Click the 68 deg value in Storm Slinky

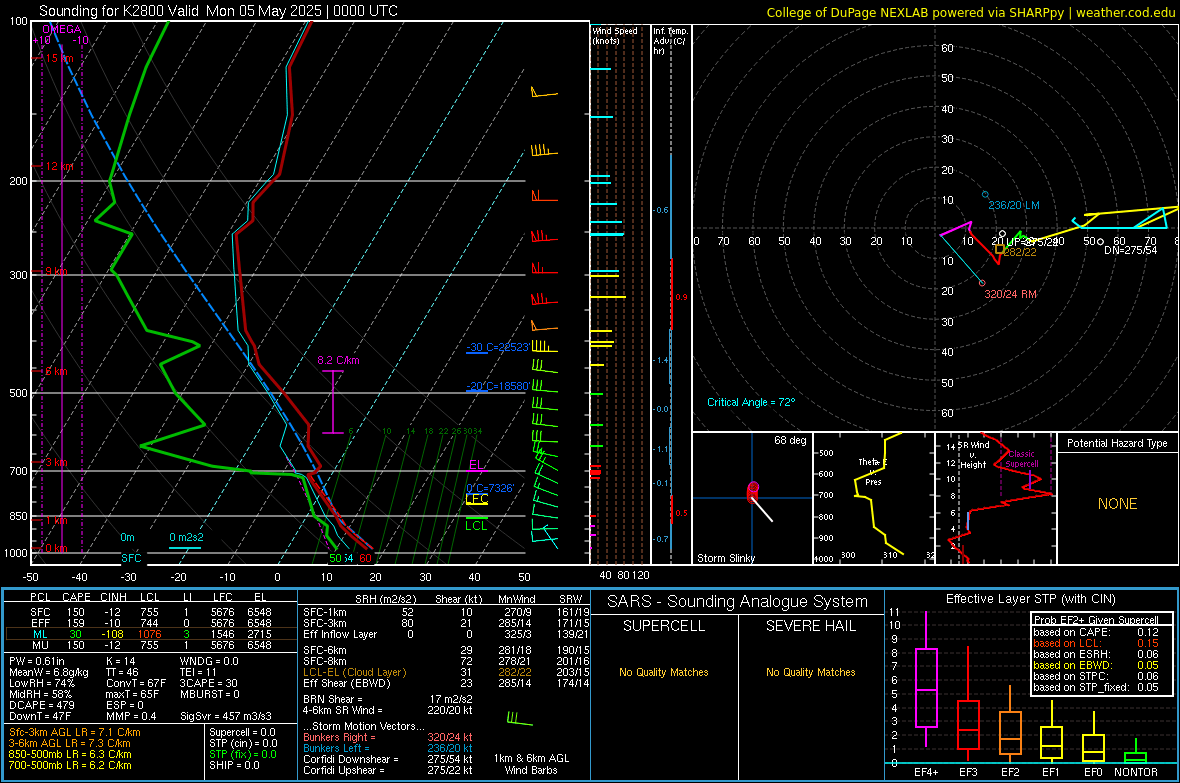tap(790, 440)
